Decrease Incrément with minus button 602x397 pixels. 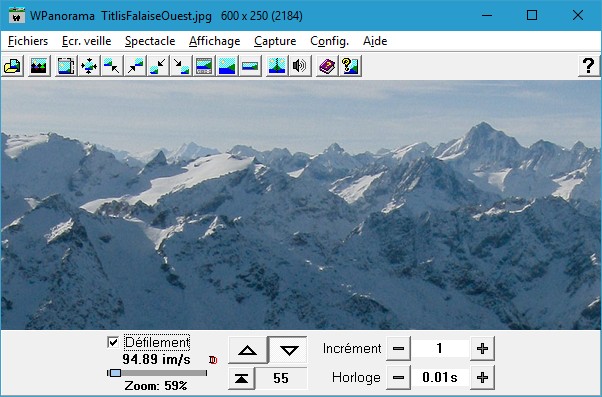[x=399, y=349]
